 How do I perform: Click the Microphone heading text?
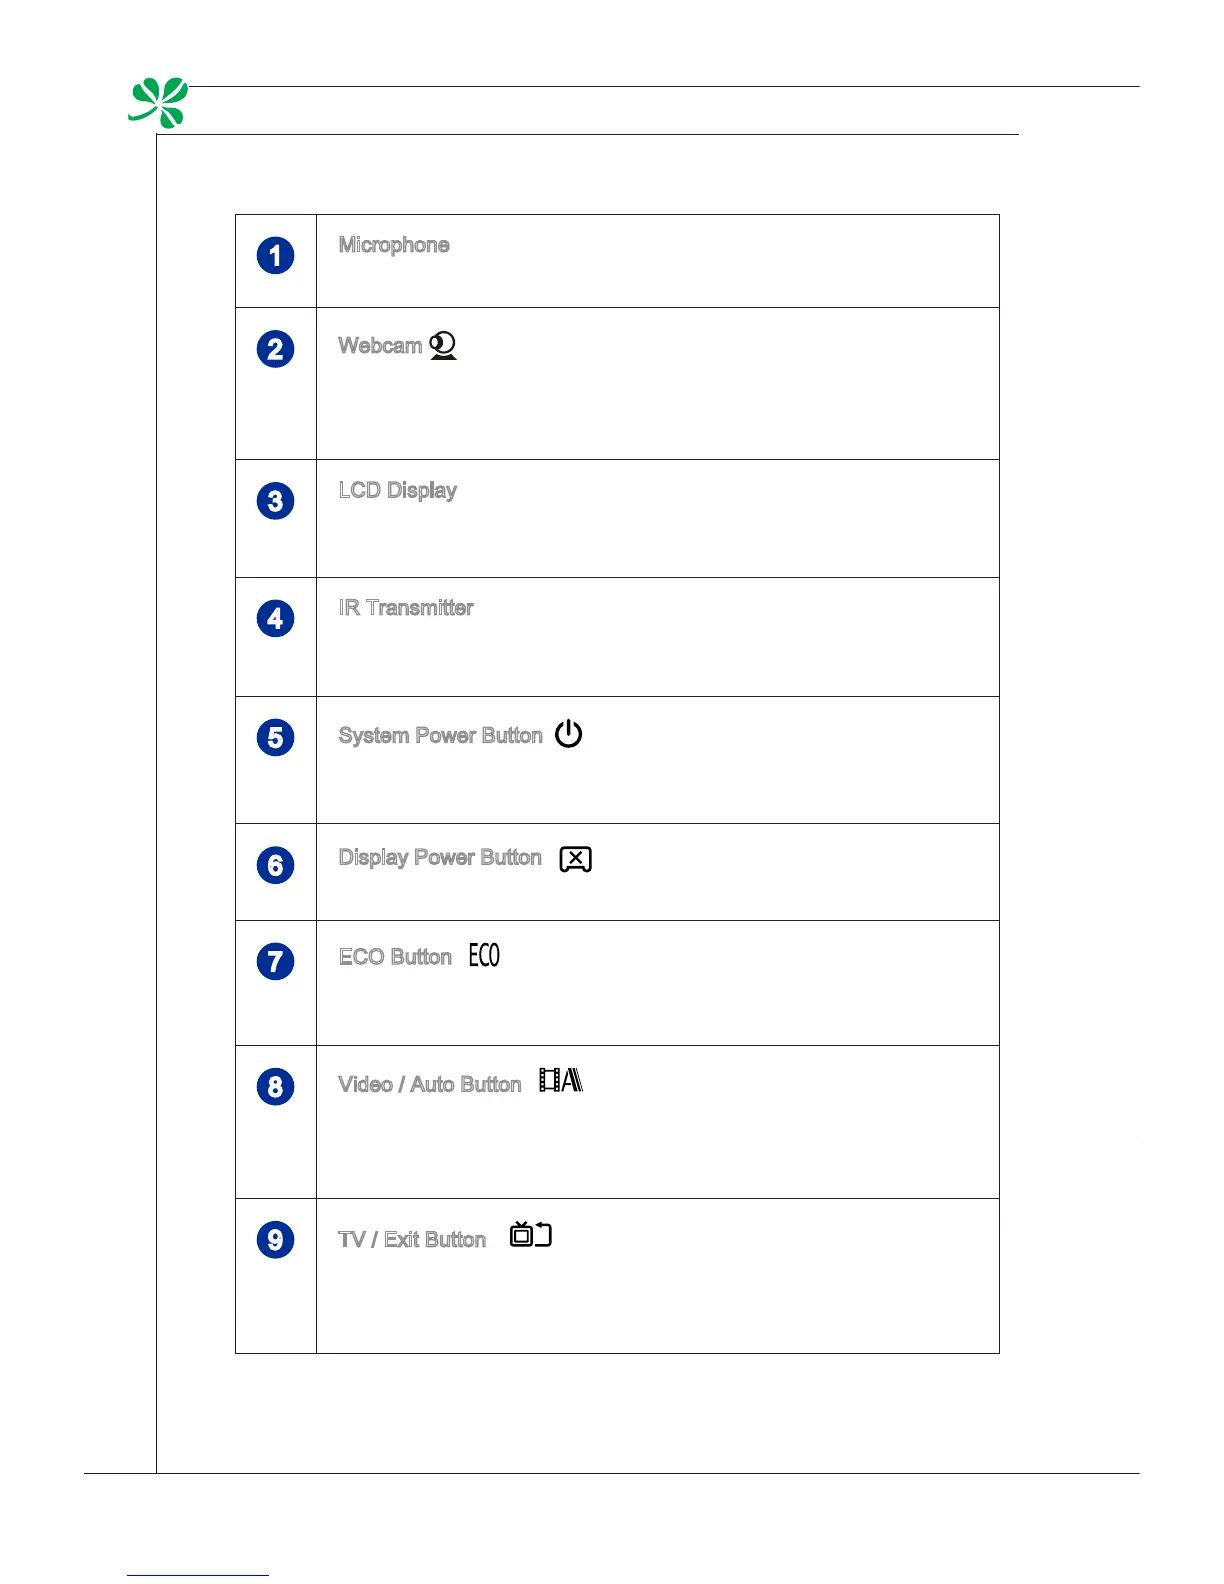(x=394, y=245)
